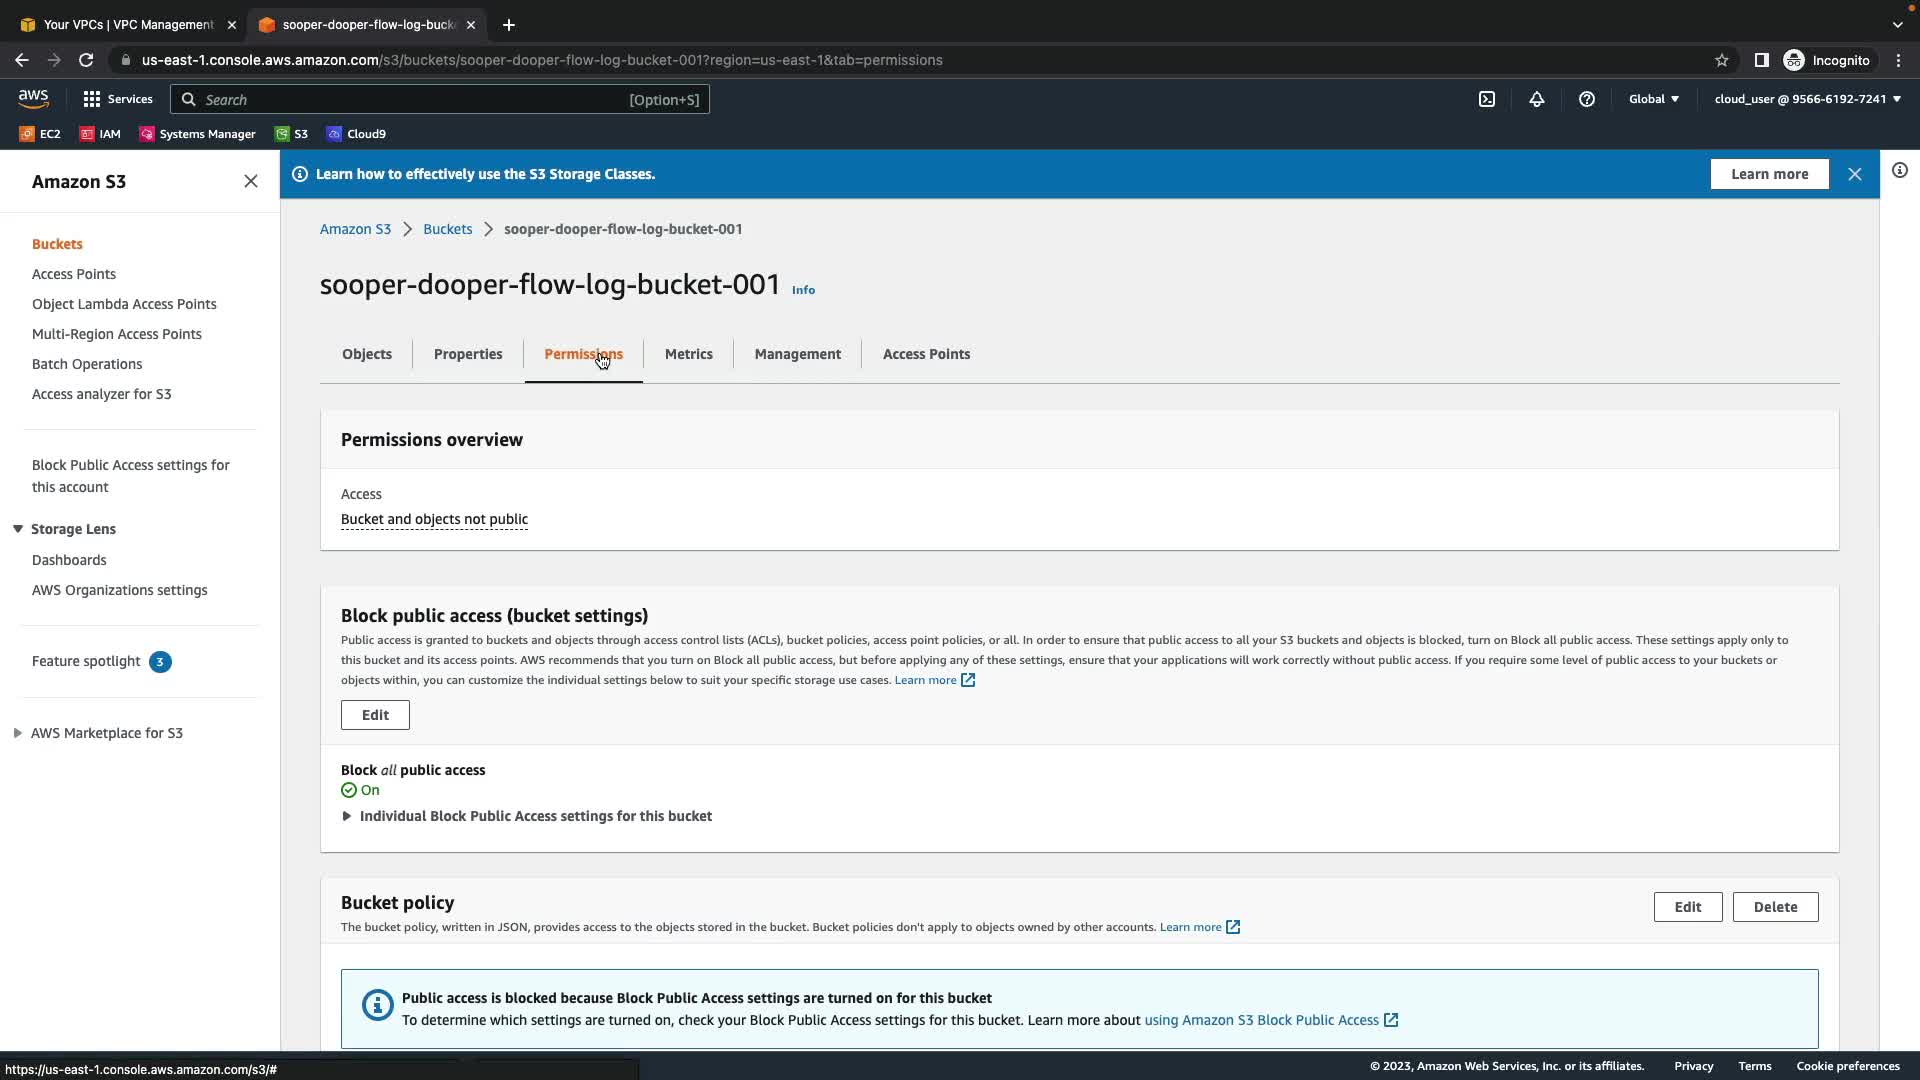Dismiss the S3 Storage Classes banner
Image resolution: width=1920 pixels, height=1080 pixels.
coord(1855,174)
